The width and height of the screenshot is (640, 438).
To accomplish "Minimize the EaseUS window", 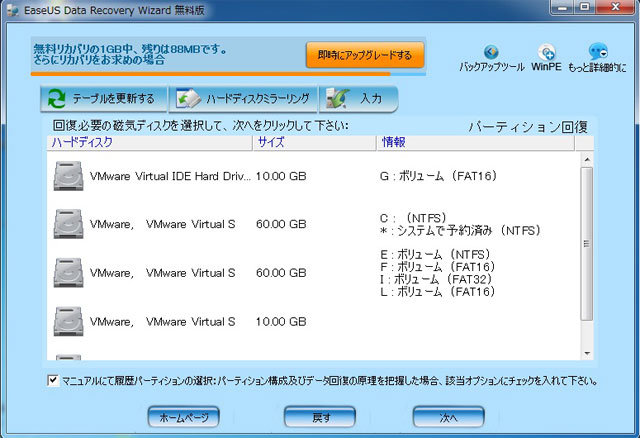I will (562, 7).
